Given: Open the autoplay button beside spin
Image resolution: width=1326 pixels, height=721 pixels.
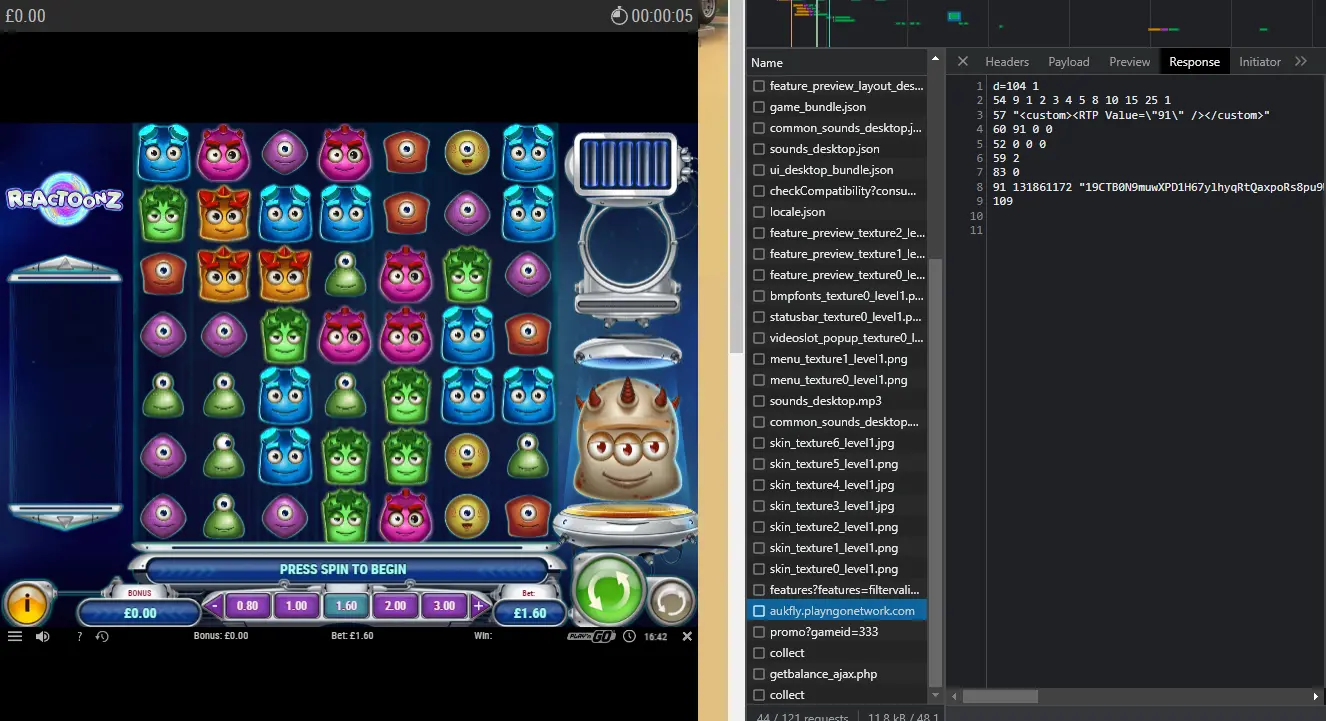Looking at the screenshot, I should (670, 602).
